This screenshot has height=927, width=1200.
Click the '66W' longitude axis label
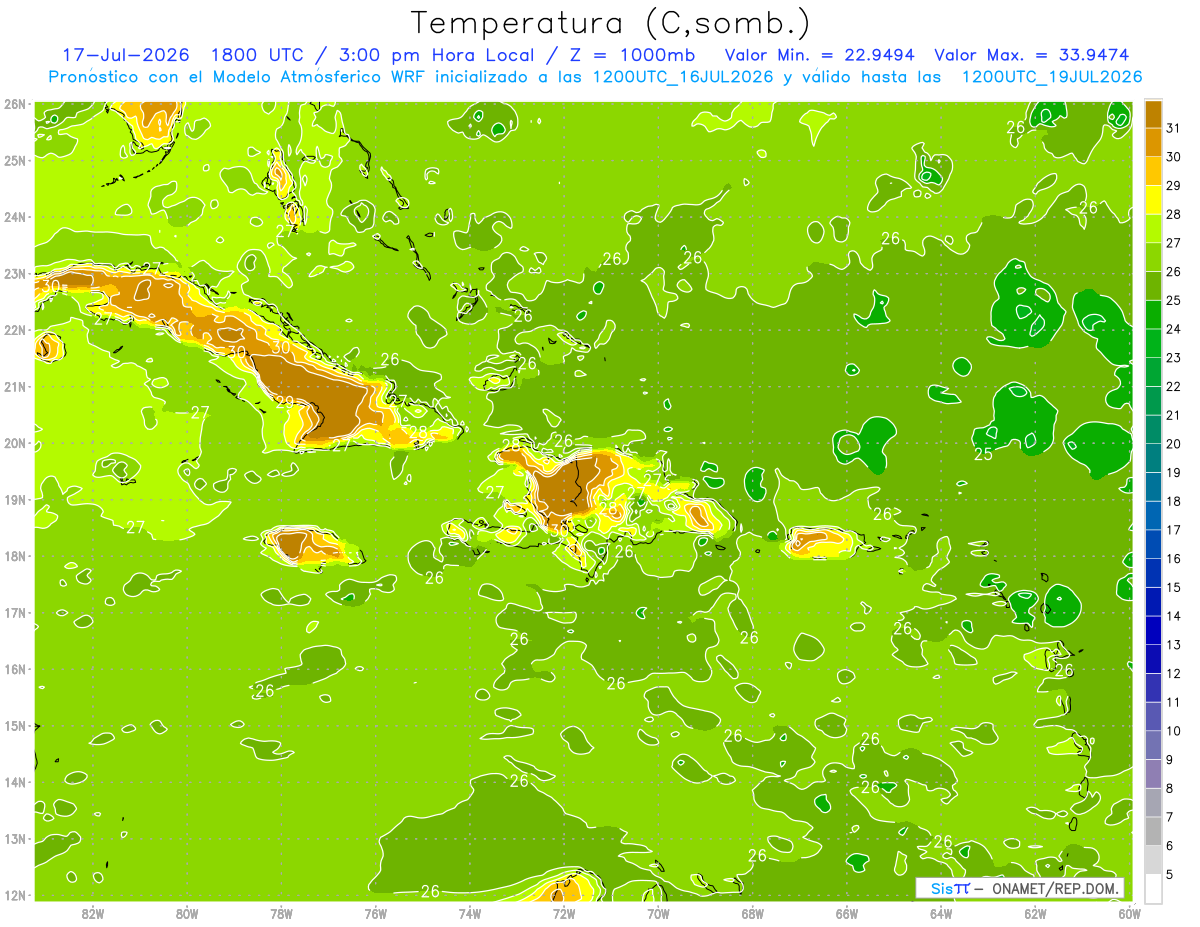pos(847,912)
